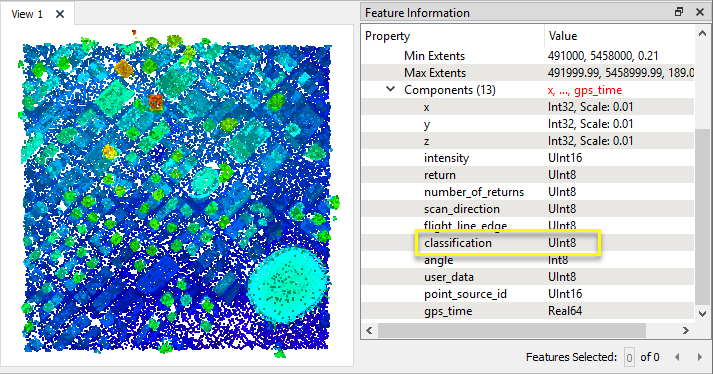Click the UInt16 value of intensity

point(565,158)
